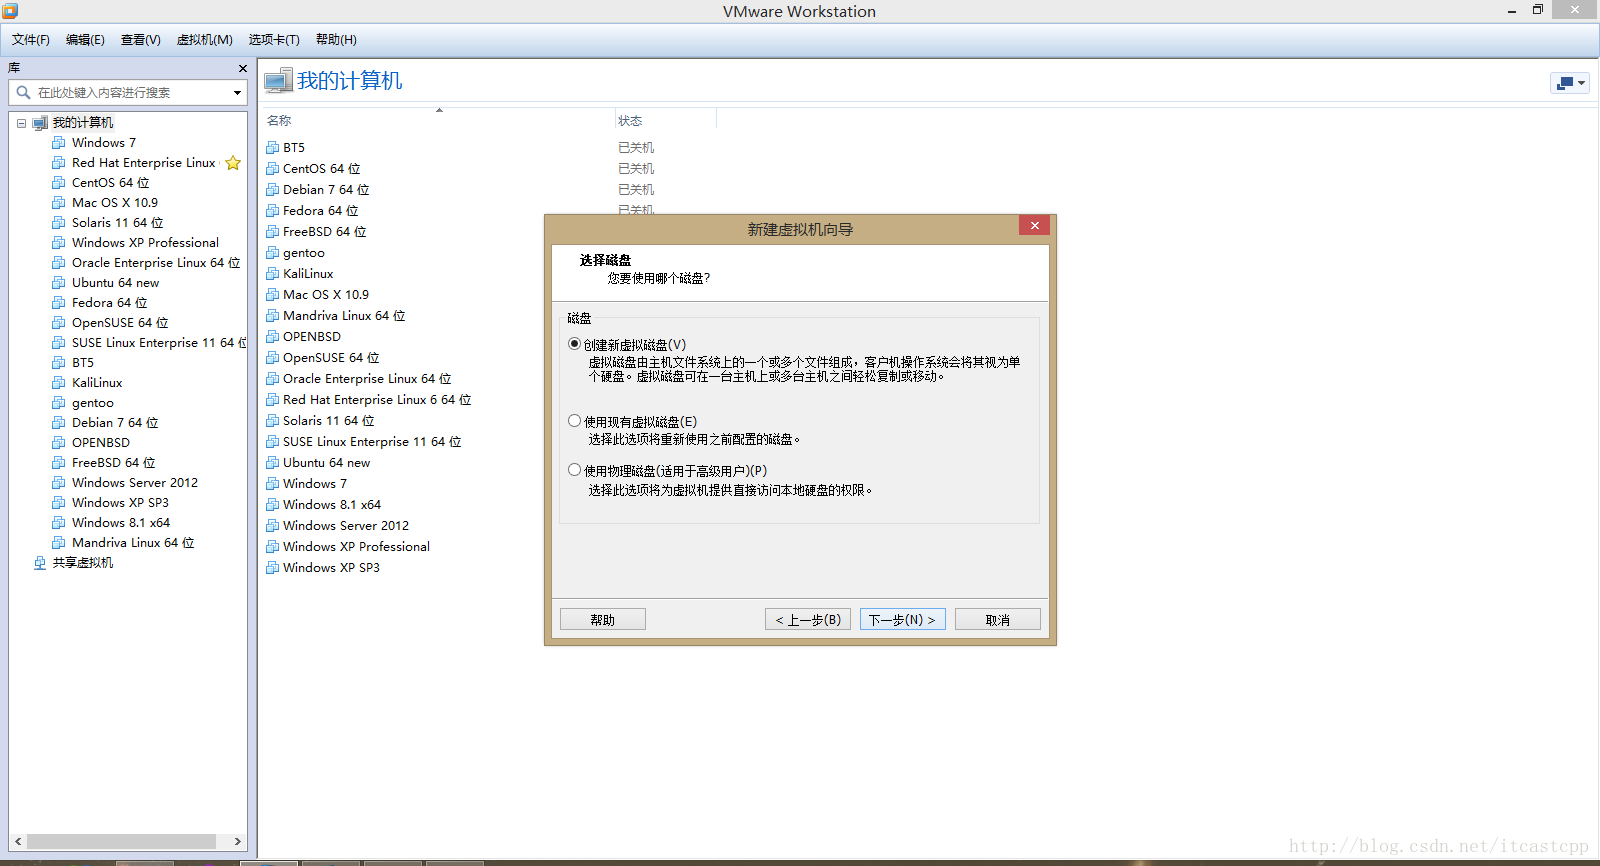Open 文件(F) menu
The image size is (1600, 866).
pyautogui.click(x=31, y=40)
